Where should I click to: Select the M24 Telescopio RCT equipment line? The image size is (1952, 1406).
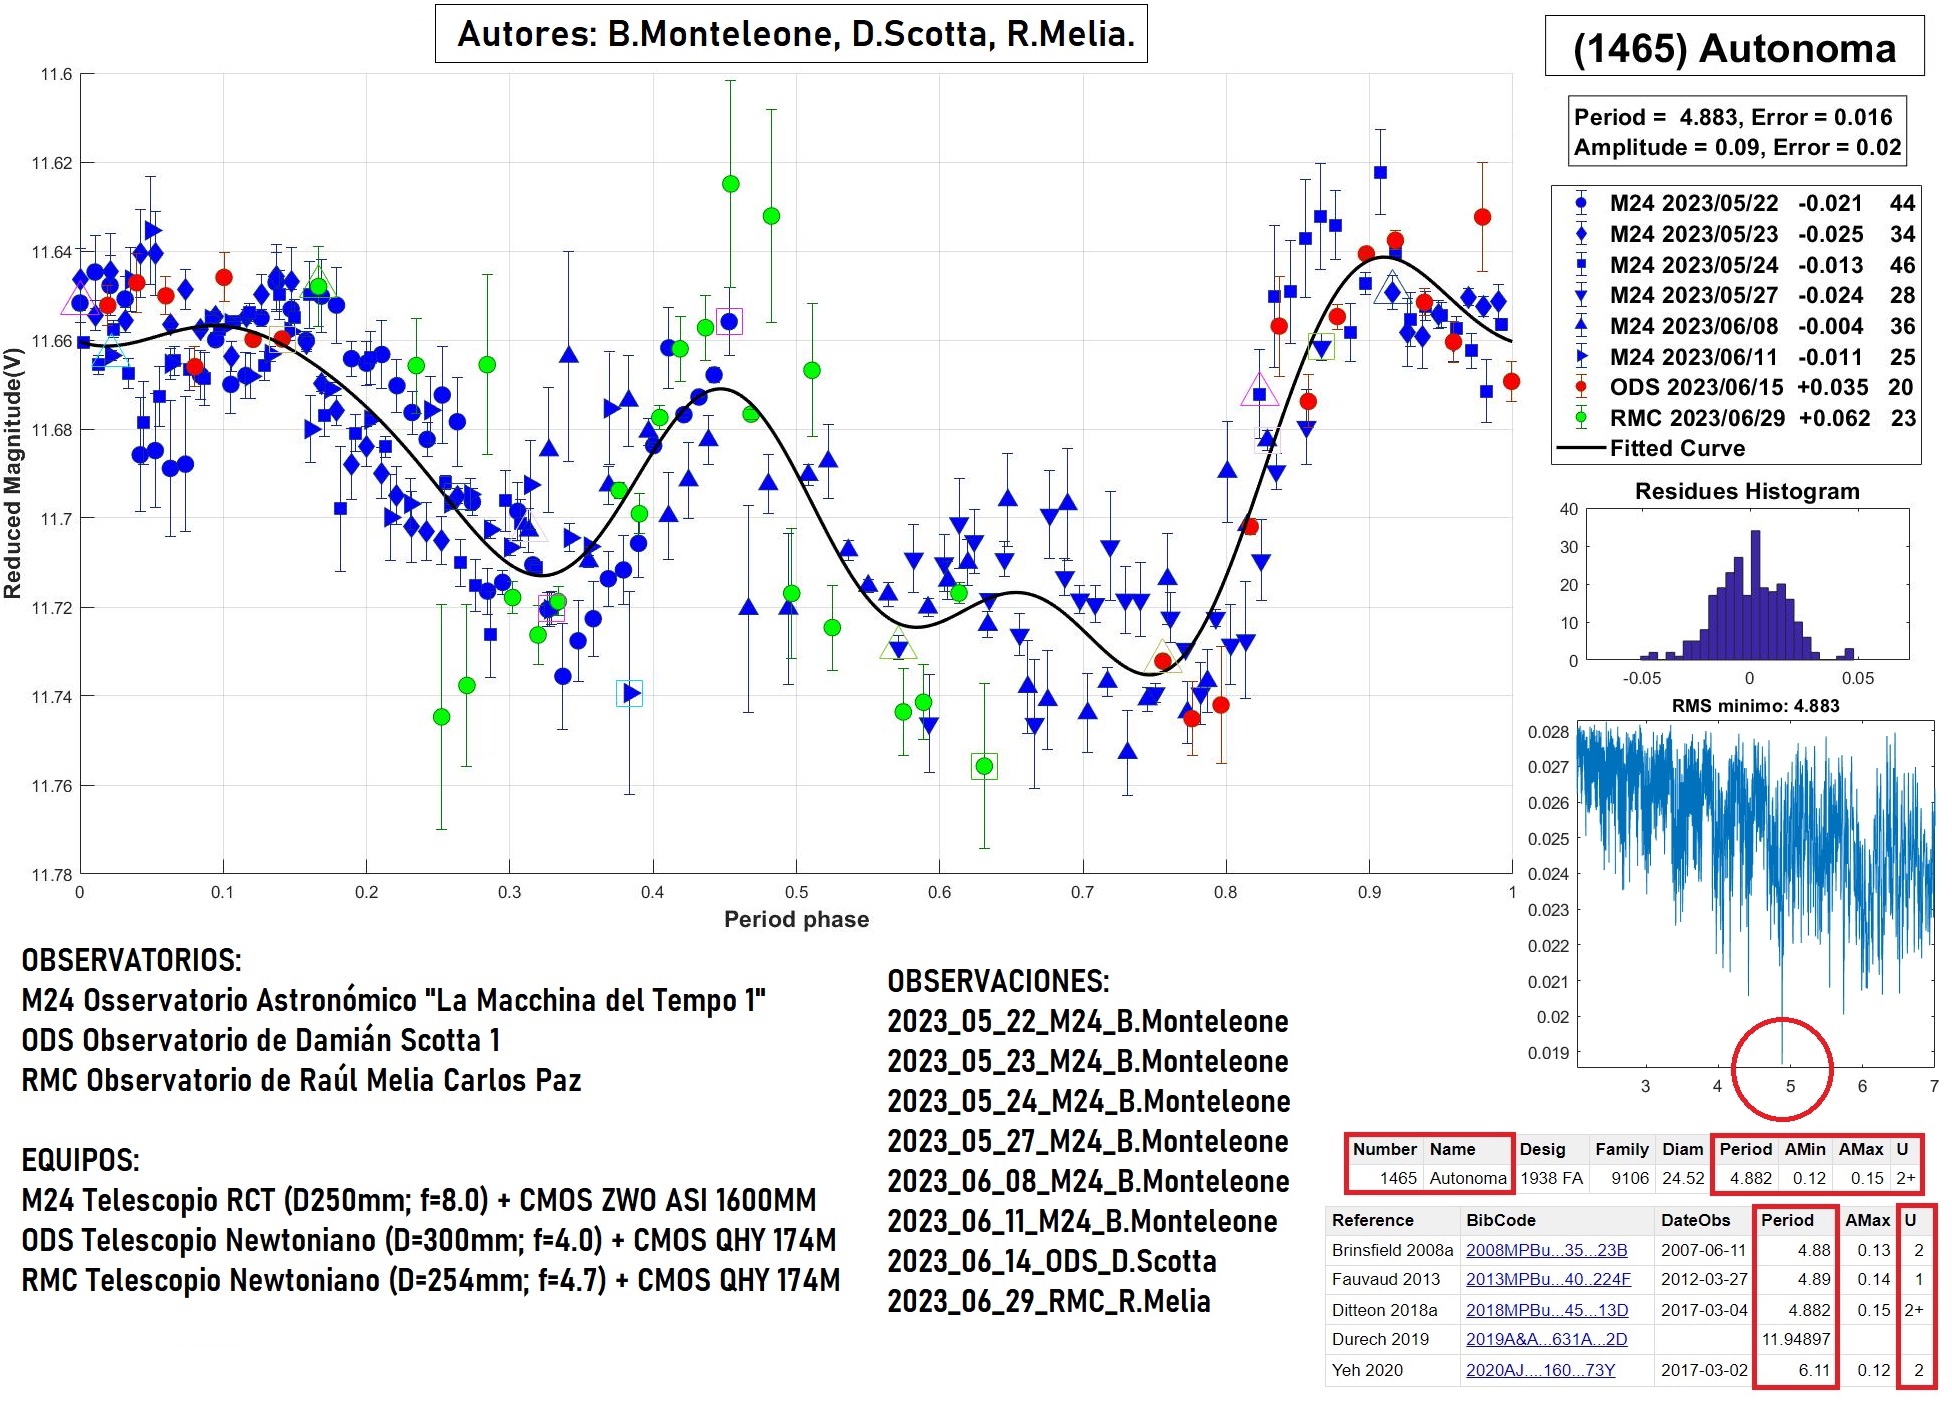coord(418,1200)
